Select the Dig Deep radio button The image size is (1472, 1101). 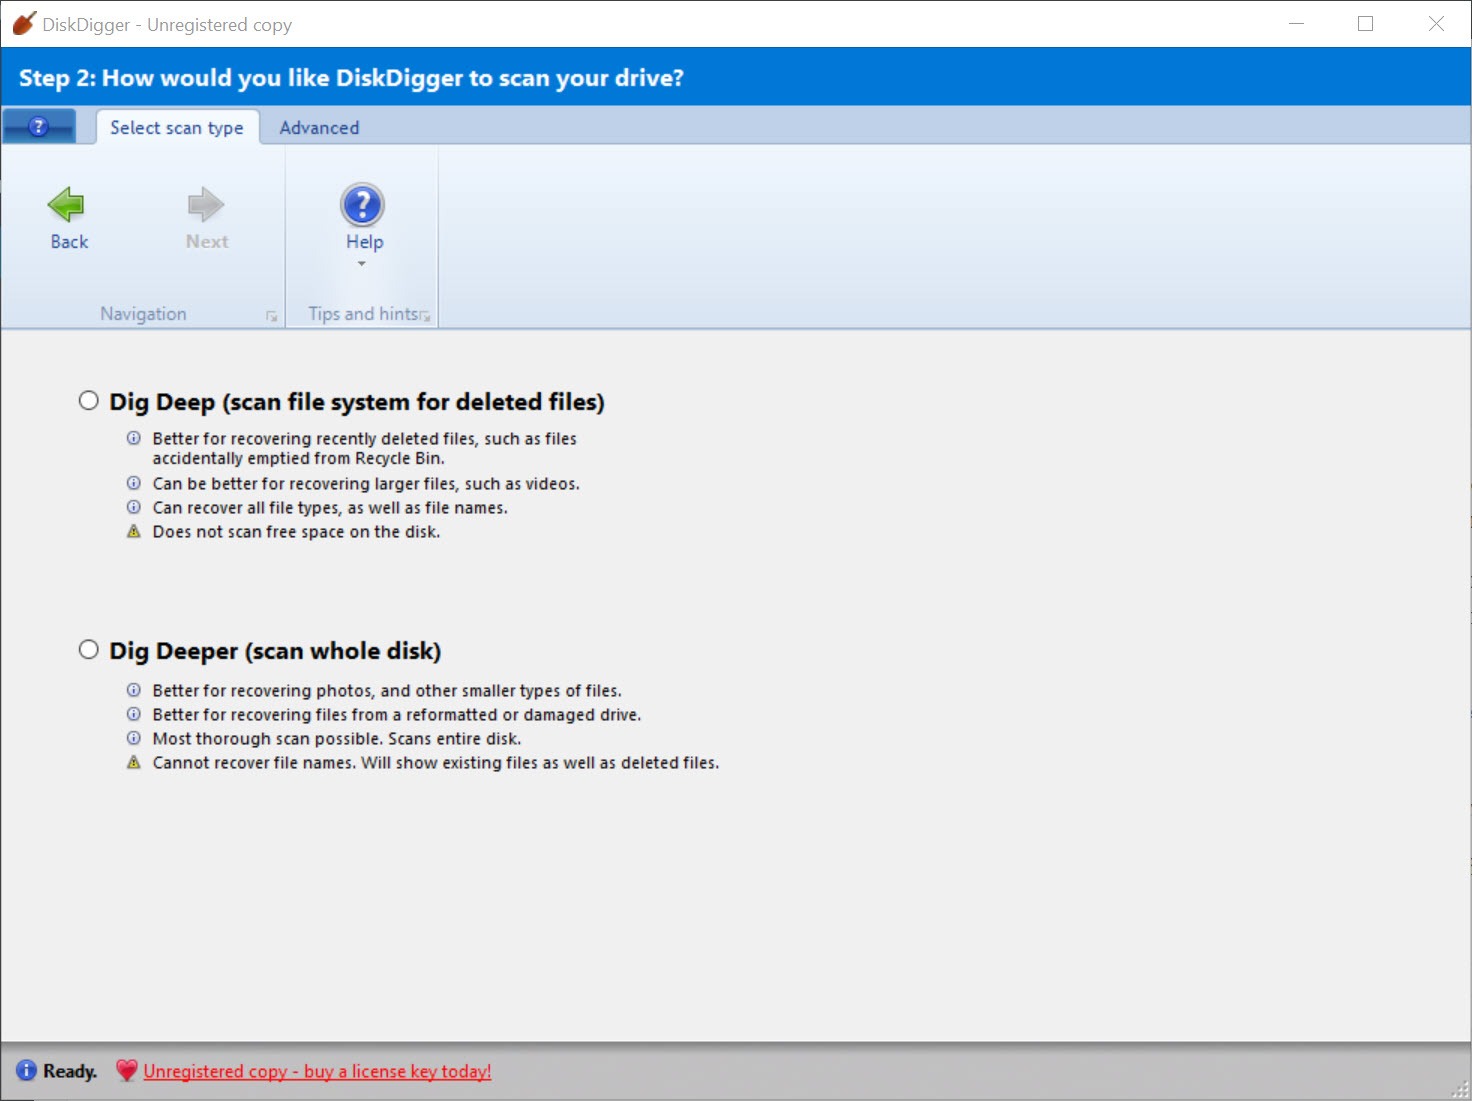[89, 401]
